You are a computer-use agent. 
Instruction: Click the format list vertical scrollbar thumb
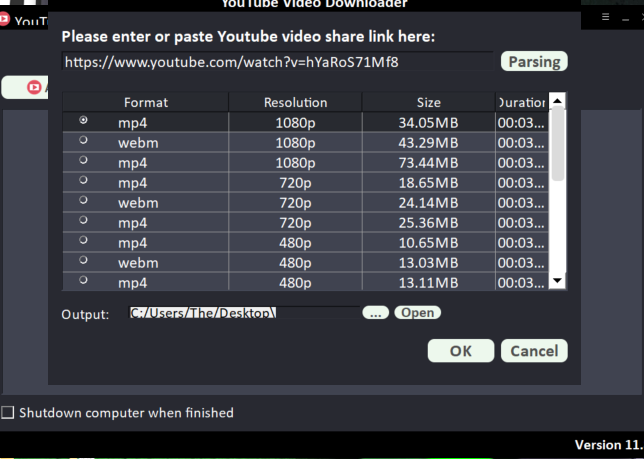point(557,143)
